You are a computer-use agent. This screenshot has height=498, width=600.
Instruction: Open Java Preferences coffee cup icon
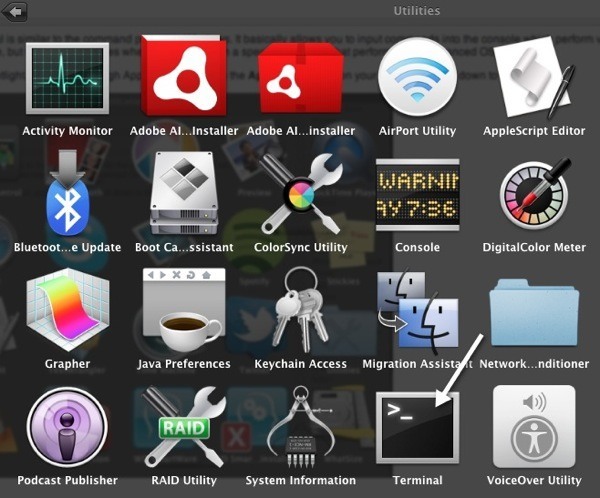(x=184, y=310)
